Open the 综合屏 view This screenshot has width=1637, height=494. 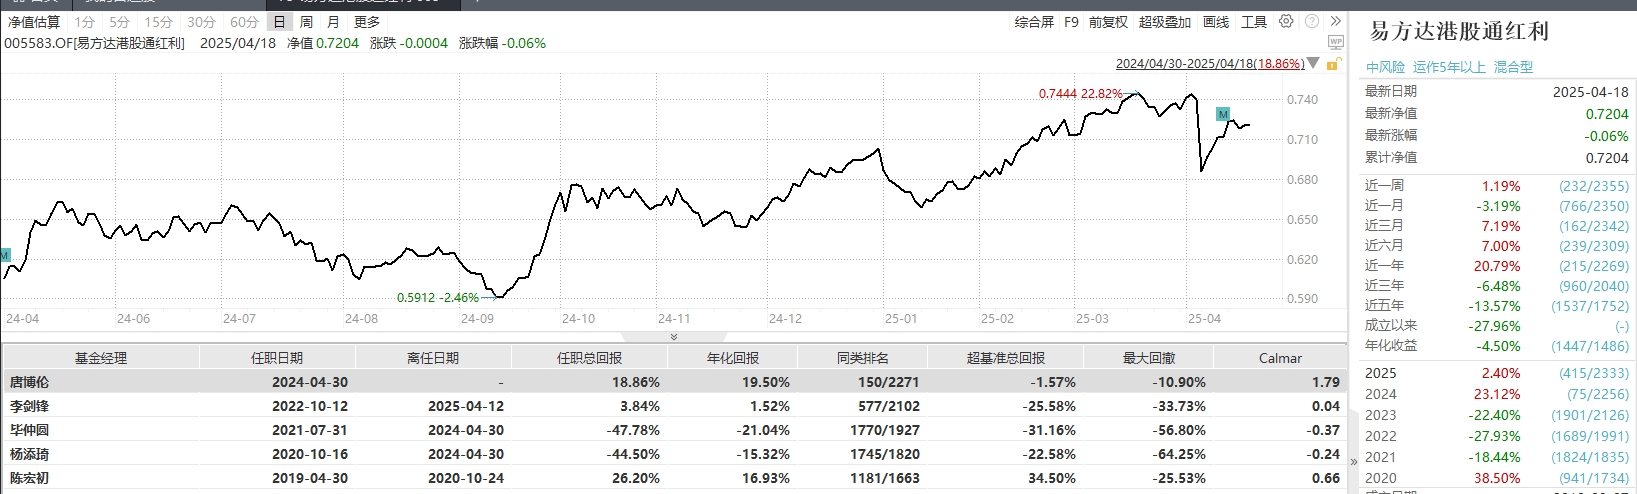[1034, 22]
